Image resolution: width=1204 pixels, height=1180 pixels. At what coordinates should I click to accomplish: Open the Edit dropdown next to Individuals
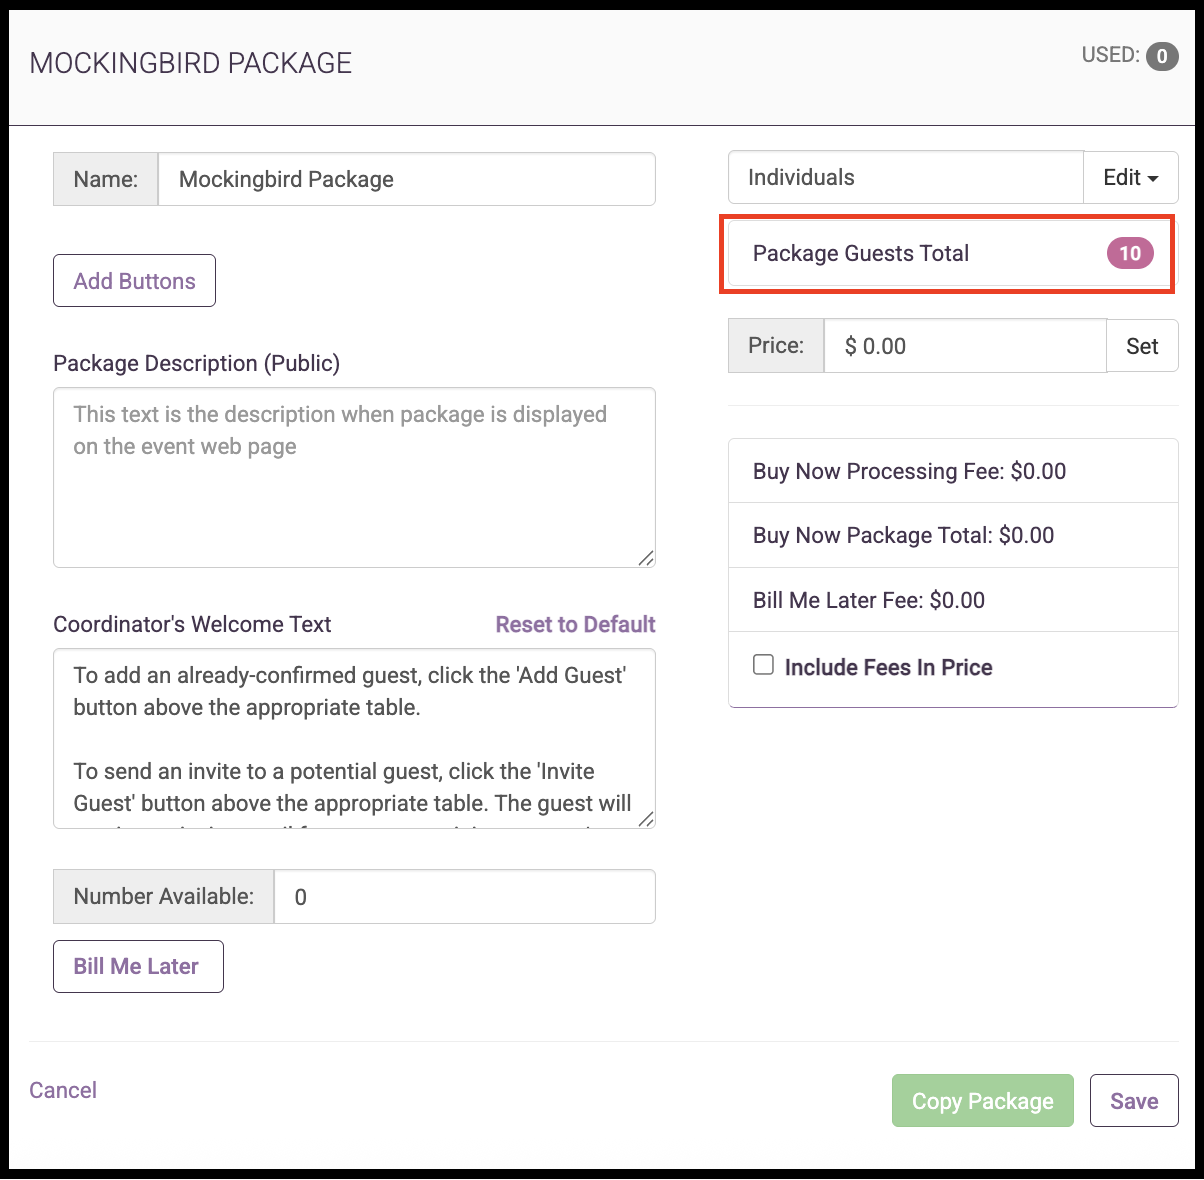[1131, 178]
